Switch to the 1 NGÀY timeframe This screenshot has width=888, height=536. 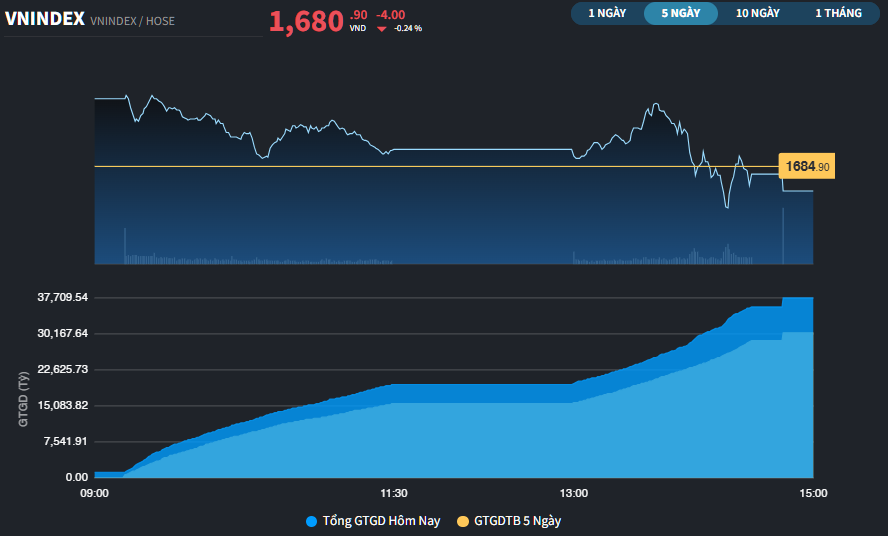click(607, 13)
